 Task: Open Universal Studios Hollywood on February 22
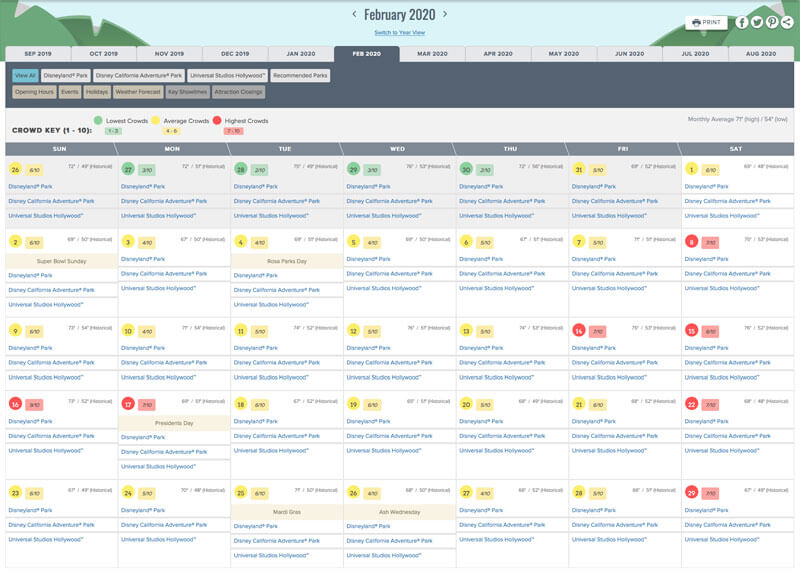point(722,451)
